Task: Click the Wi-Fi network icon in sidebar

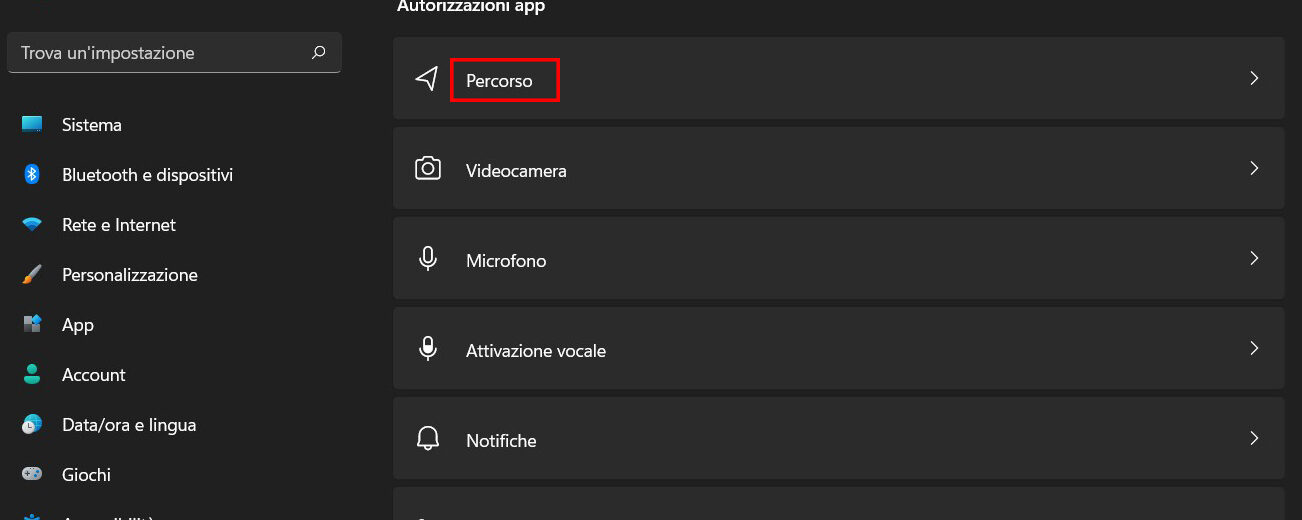Action: point(32,225)
